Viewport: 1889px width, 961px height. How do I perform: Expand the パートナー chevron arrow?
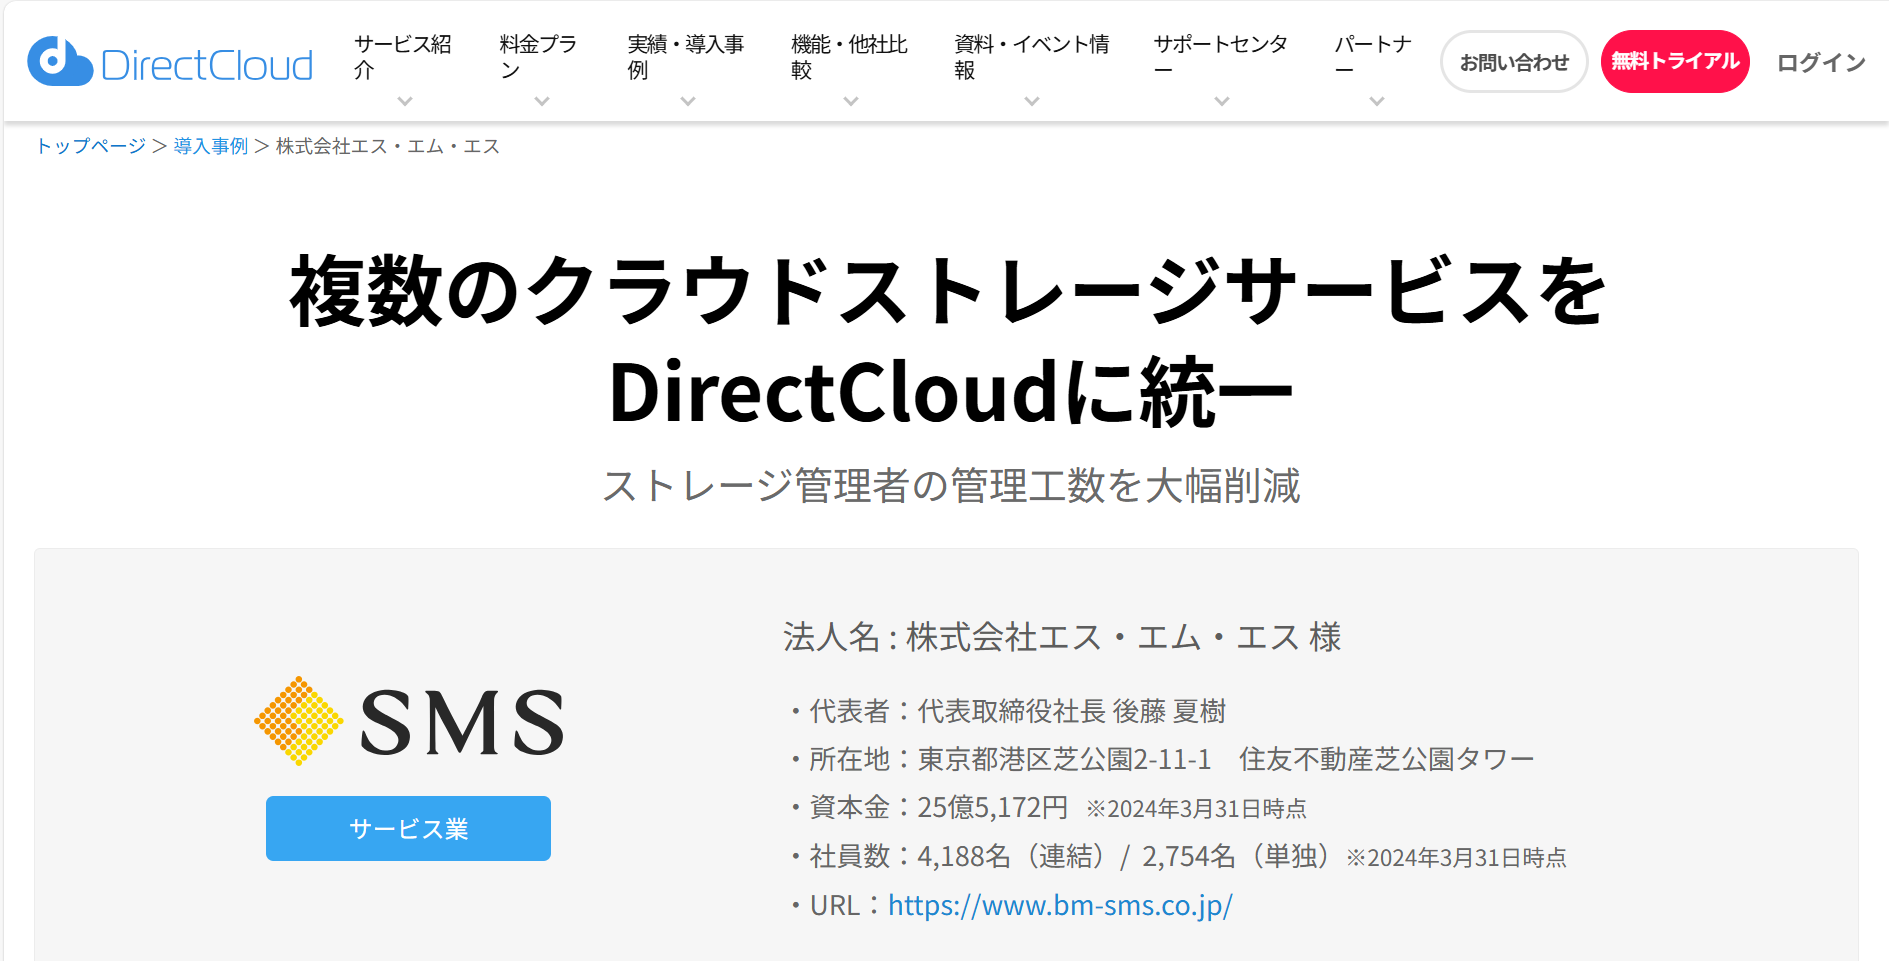pos(1377,101)
